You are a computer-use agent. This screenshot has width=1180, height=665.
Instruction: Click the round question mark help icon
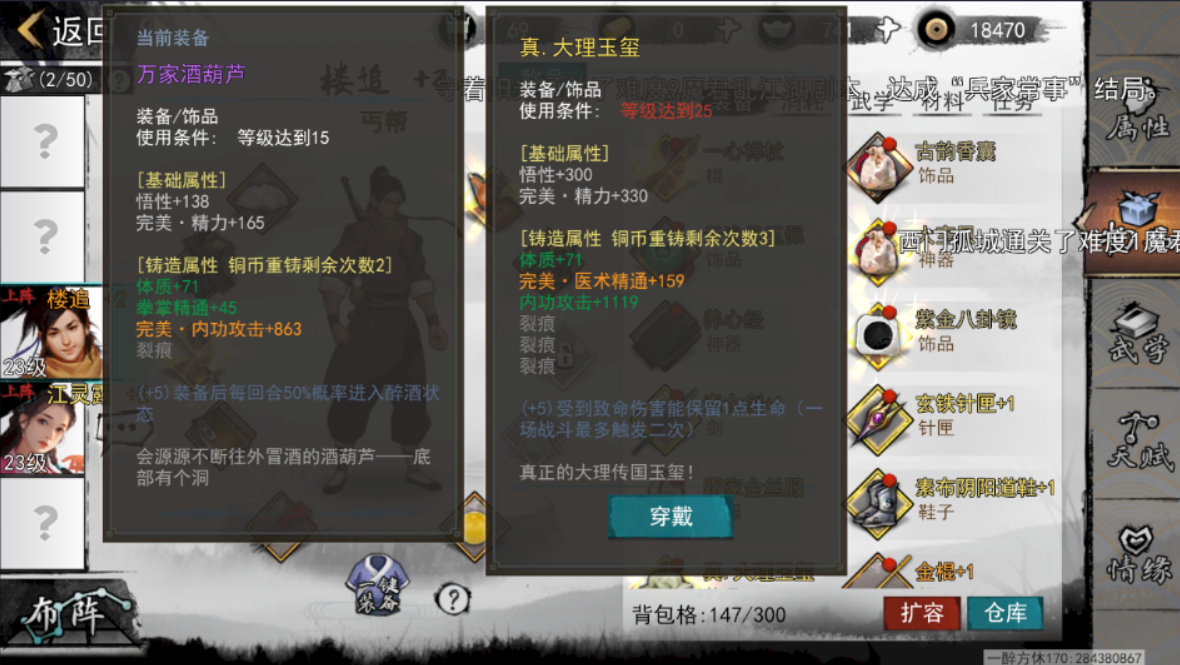pyautogui.click(x=453, y=600)
